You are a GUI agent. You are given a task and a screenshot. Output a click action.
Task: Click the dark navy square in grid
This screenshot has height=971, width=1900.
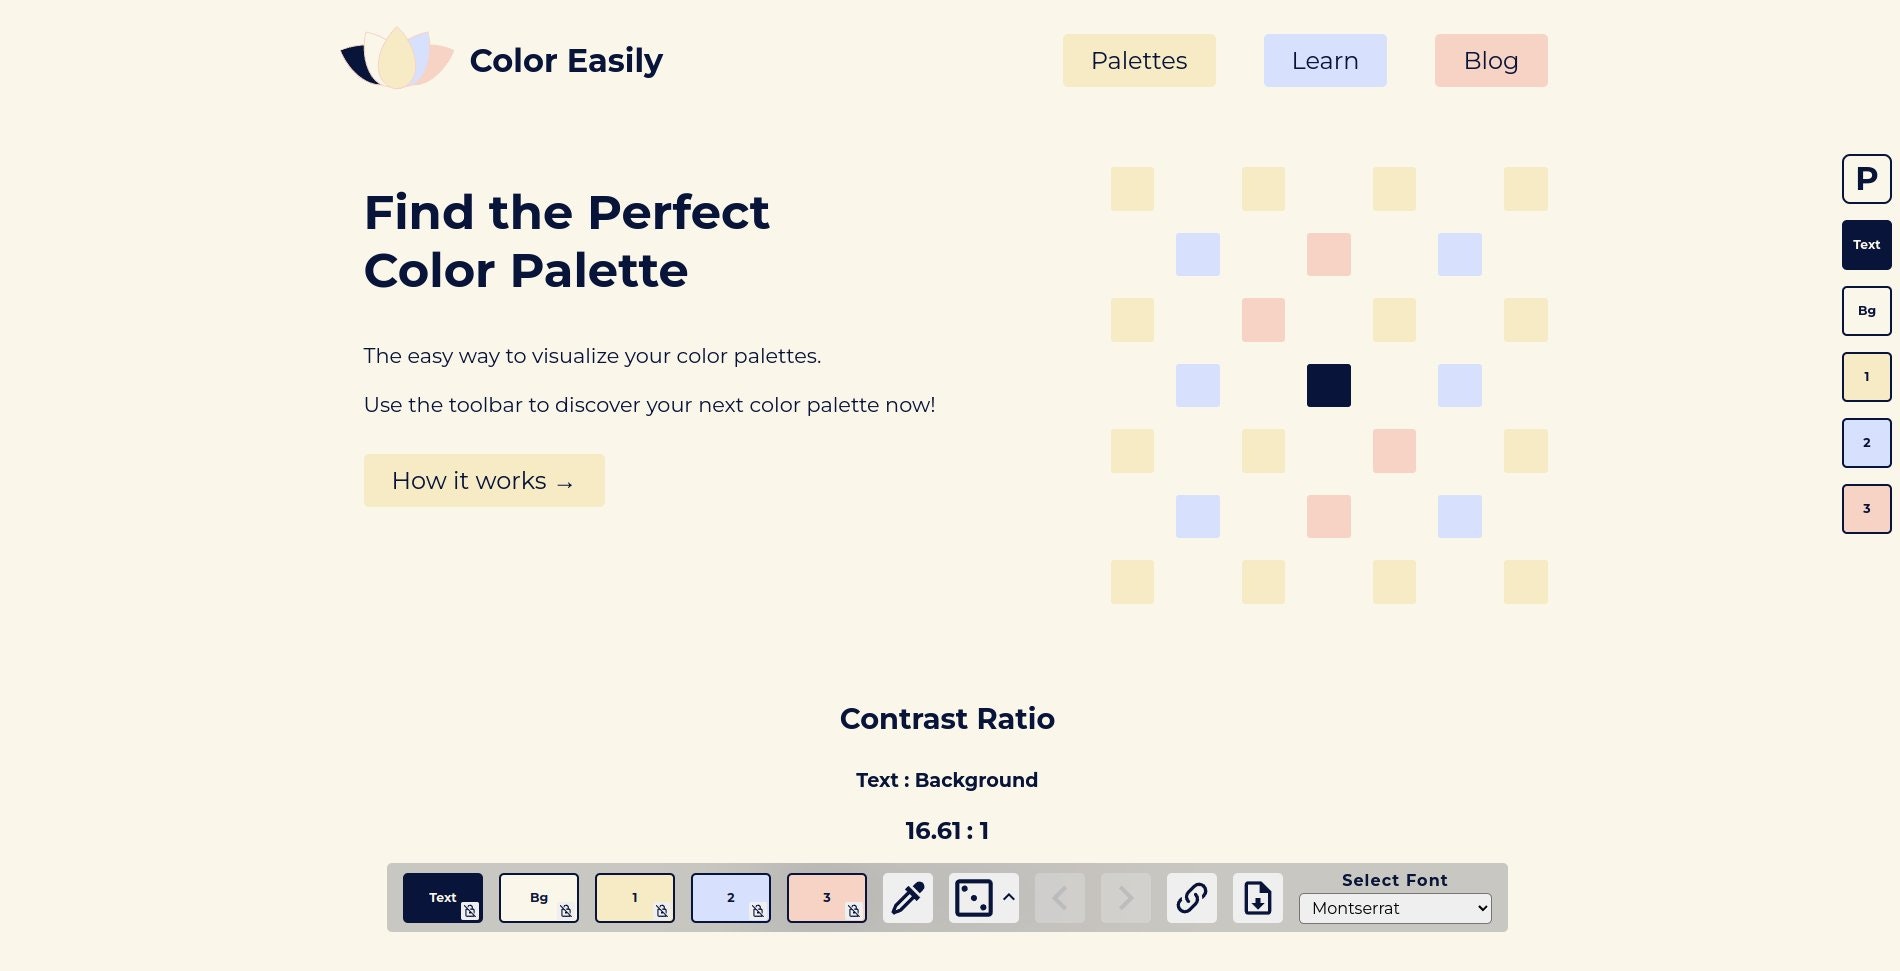click(1329, 385)
